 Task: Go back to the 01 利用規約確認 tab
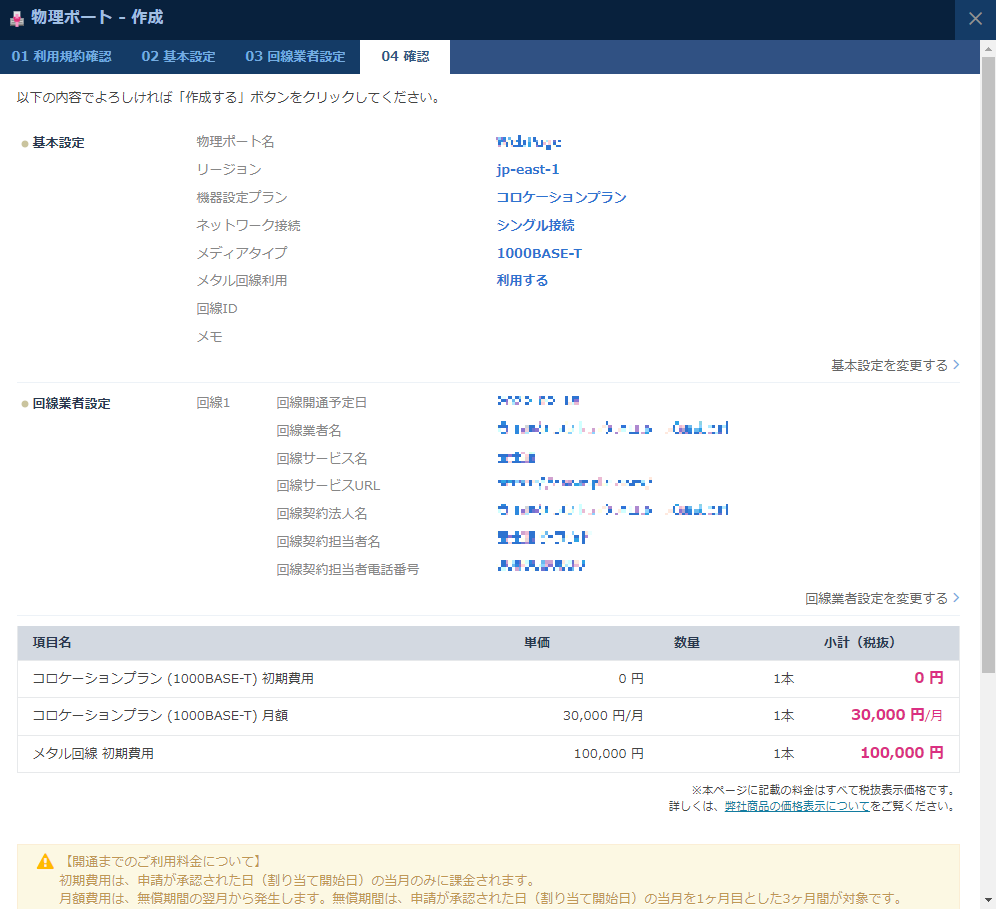(61, 57)
